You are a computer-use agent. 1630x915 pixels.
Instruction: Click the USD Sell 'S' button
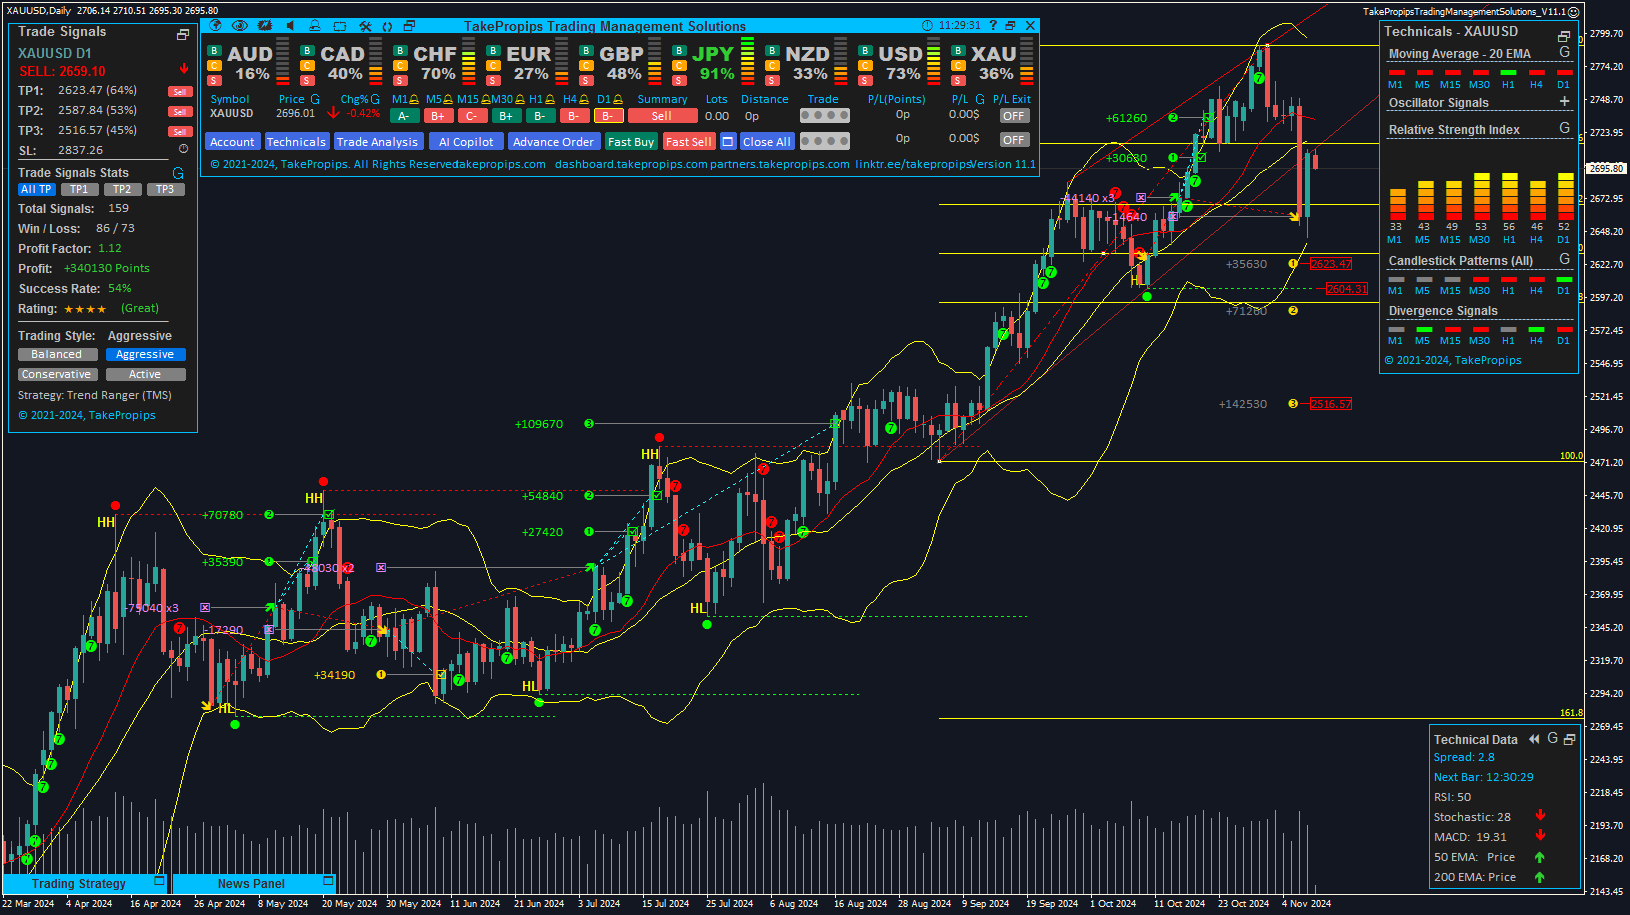pos(865,80)
